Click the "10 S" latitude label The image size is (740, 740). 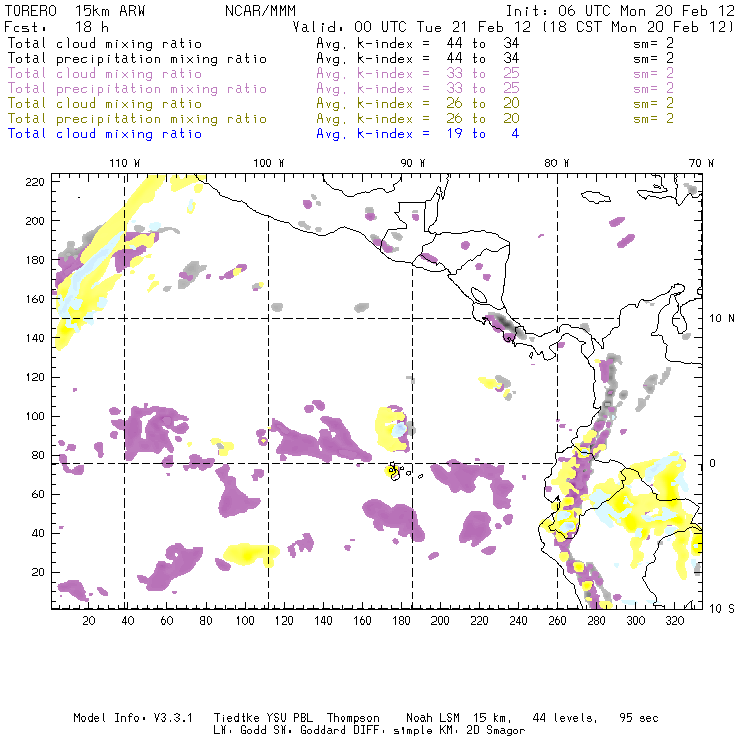[x=722, y=609]
